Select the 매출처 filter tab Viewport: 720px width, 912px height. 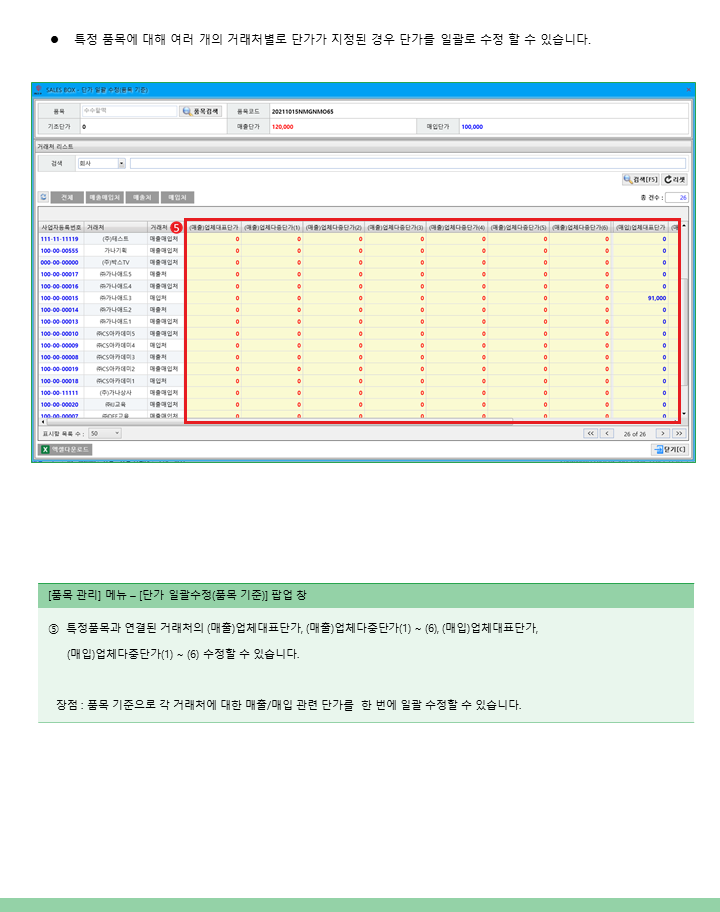pyautogui.click(x=142, y=198)
